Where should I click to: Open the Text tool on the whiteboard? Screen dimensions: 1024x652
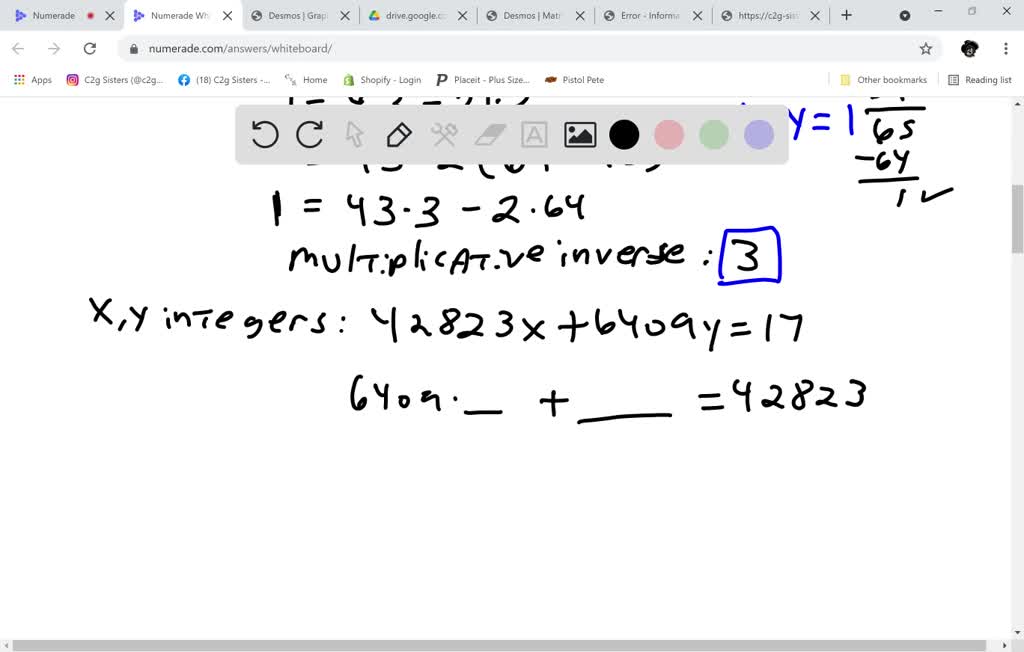coord(534,135)
